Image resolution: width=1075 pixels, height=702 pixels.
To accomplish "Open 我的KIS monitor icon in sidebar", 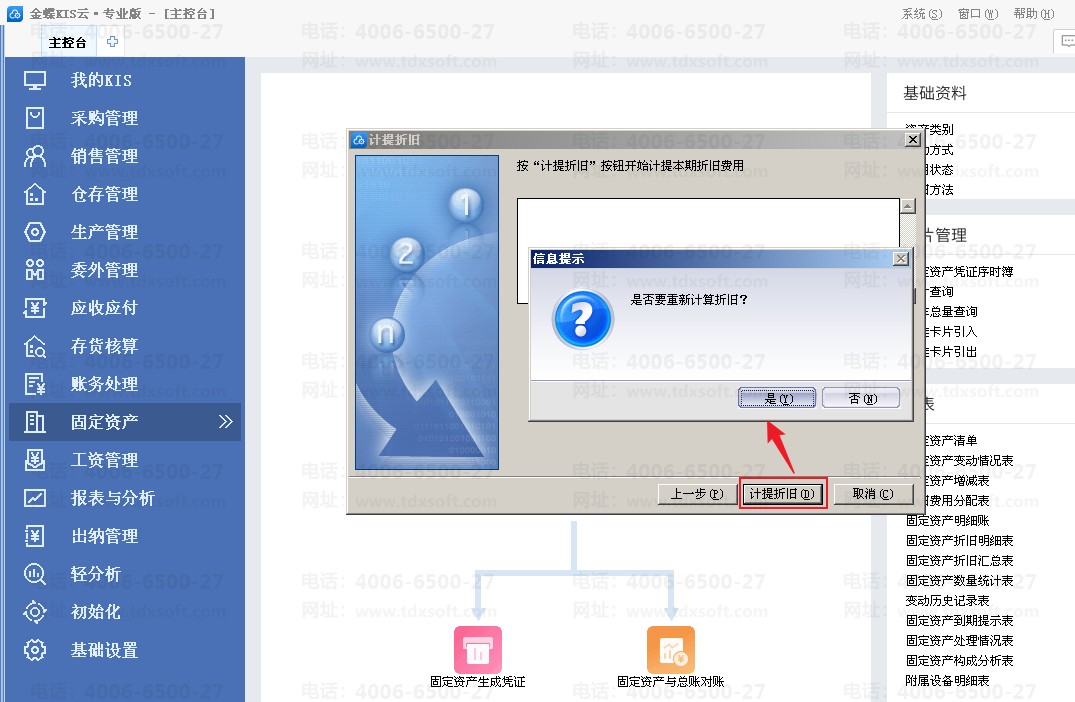I will 35,80.
